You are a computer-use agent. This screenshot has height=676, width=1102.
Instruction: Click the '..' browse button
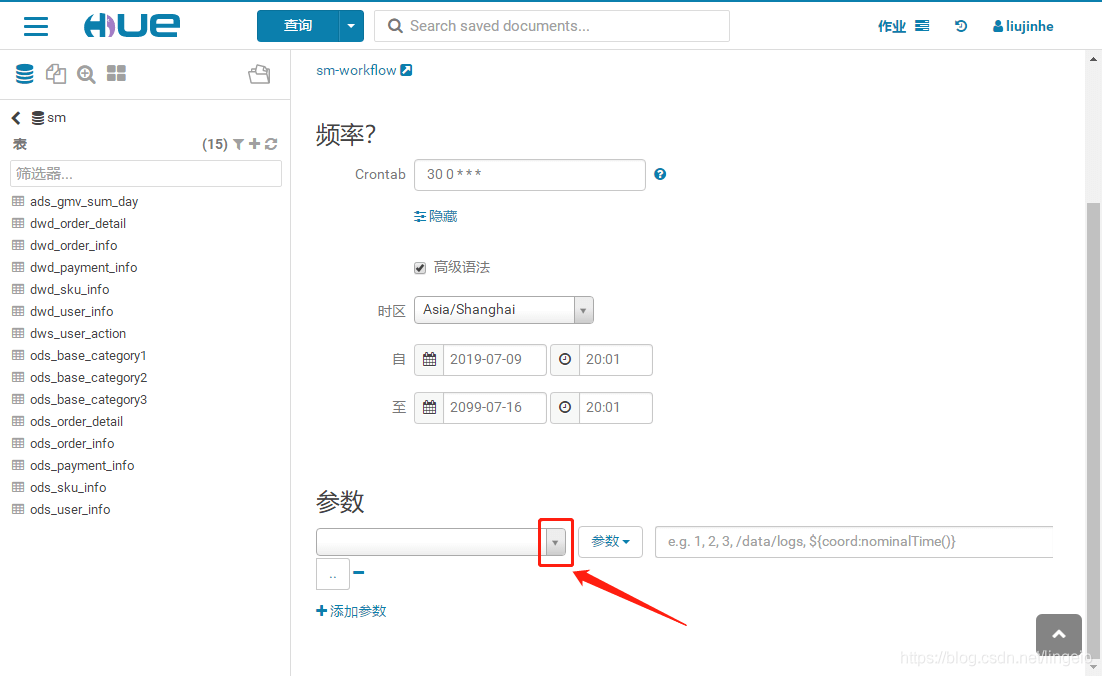click(332, 574)
